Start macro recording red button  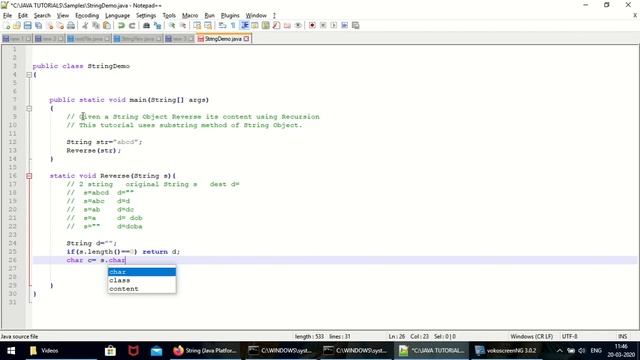point(312,25)
